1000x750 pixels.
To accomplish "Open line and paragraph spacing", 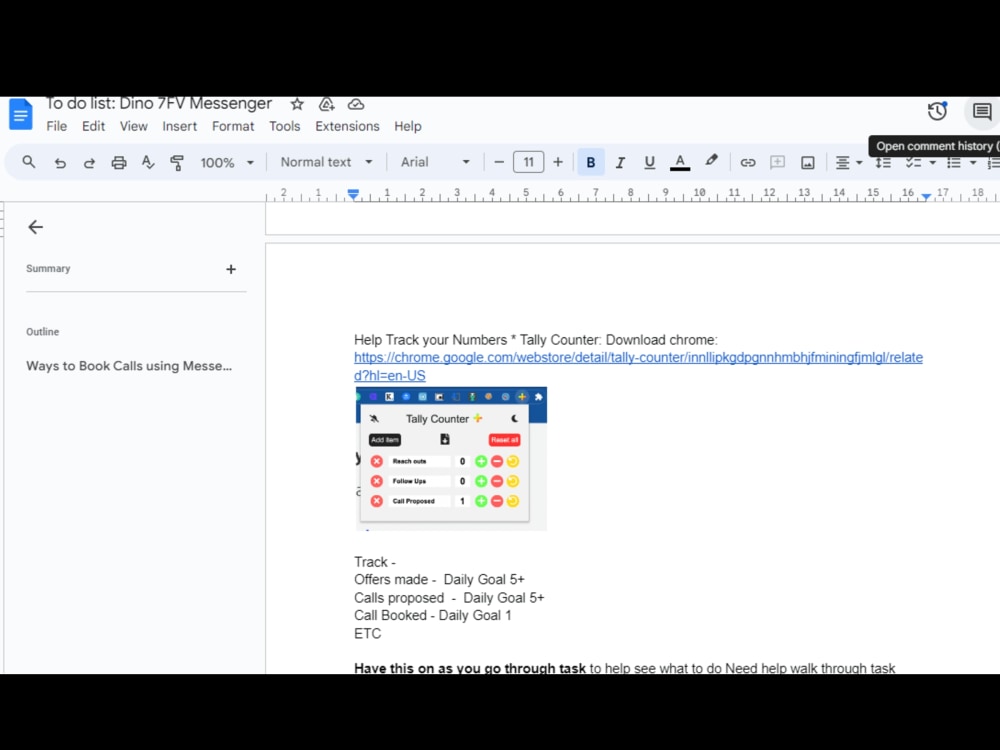I will point(883,163).
